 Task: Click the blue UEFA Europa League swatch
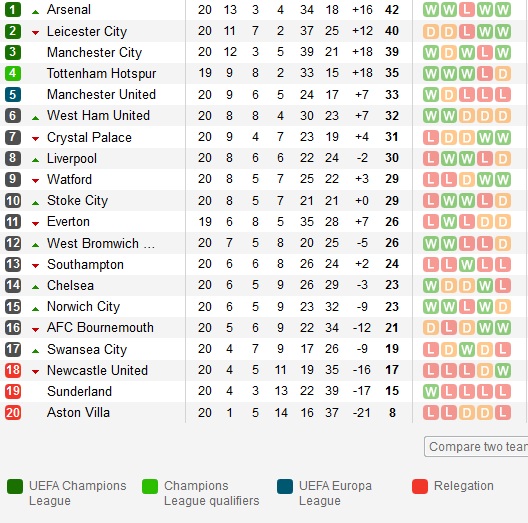click(285, 486)
